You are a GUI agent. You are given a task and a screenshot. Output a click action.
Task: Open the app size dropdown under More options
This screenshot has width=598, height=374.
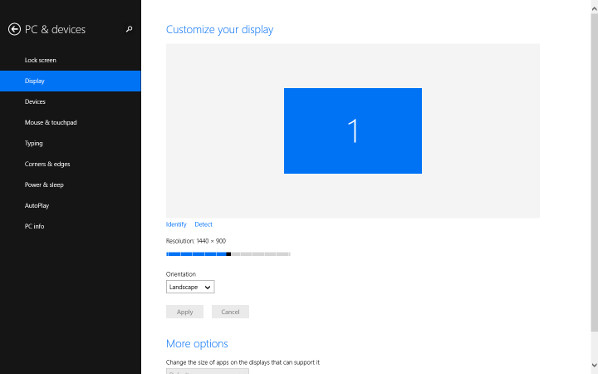pos(207,371)
